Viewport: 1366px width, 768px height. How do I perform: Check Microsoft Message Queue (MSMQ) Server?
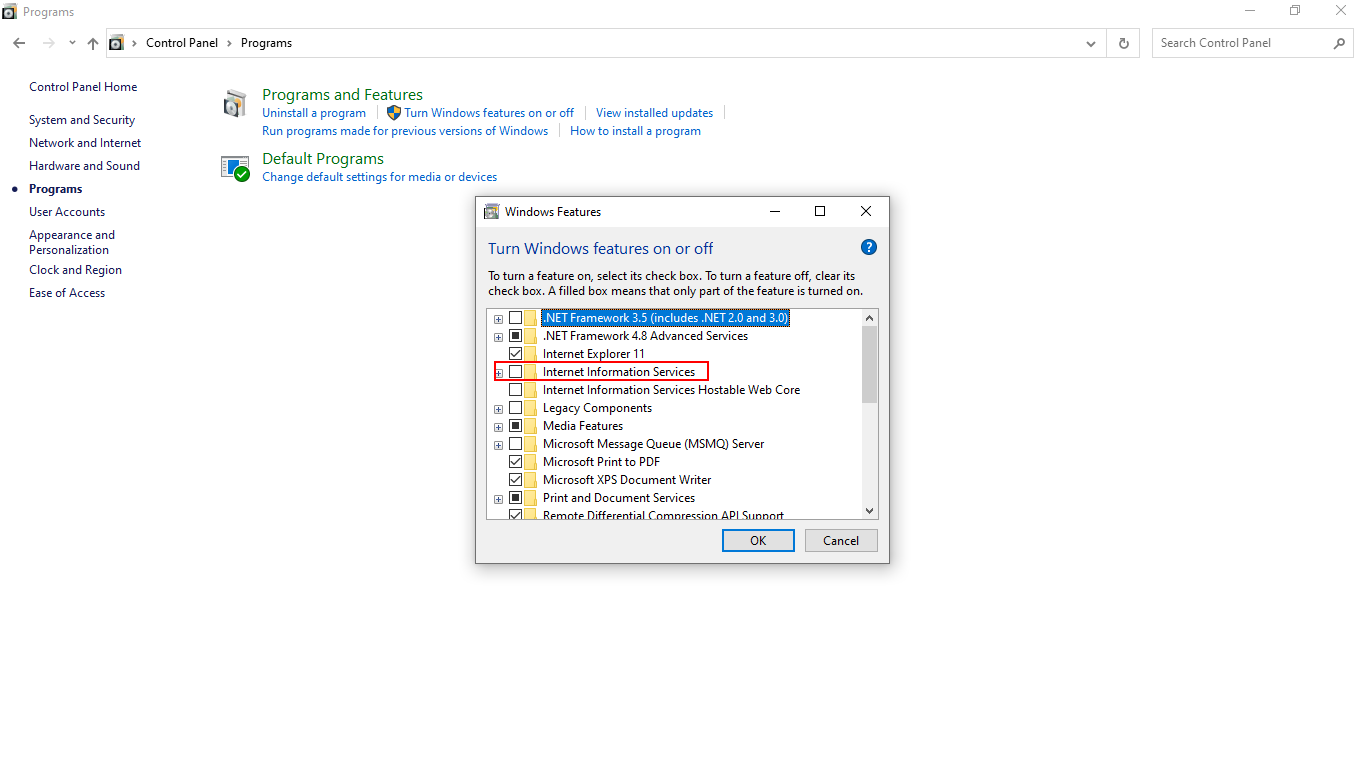(x=516, y=444)
